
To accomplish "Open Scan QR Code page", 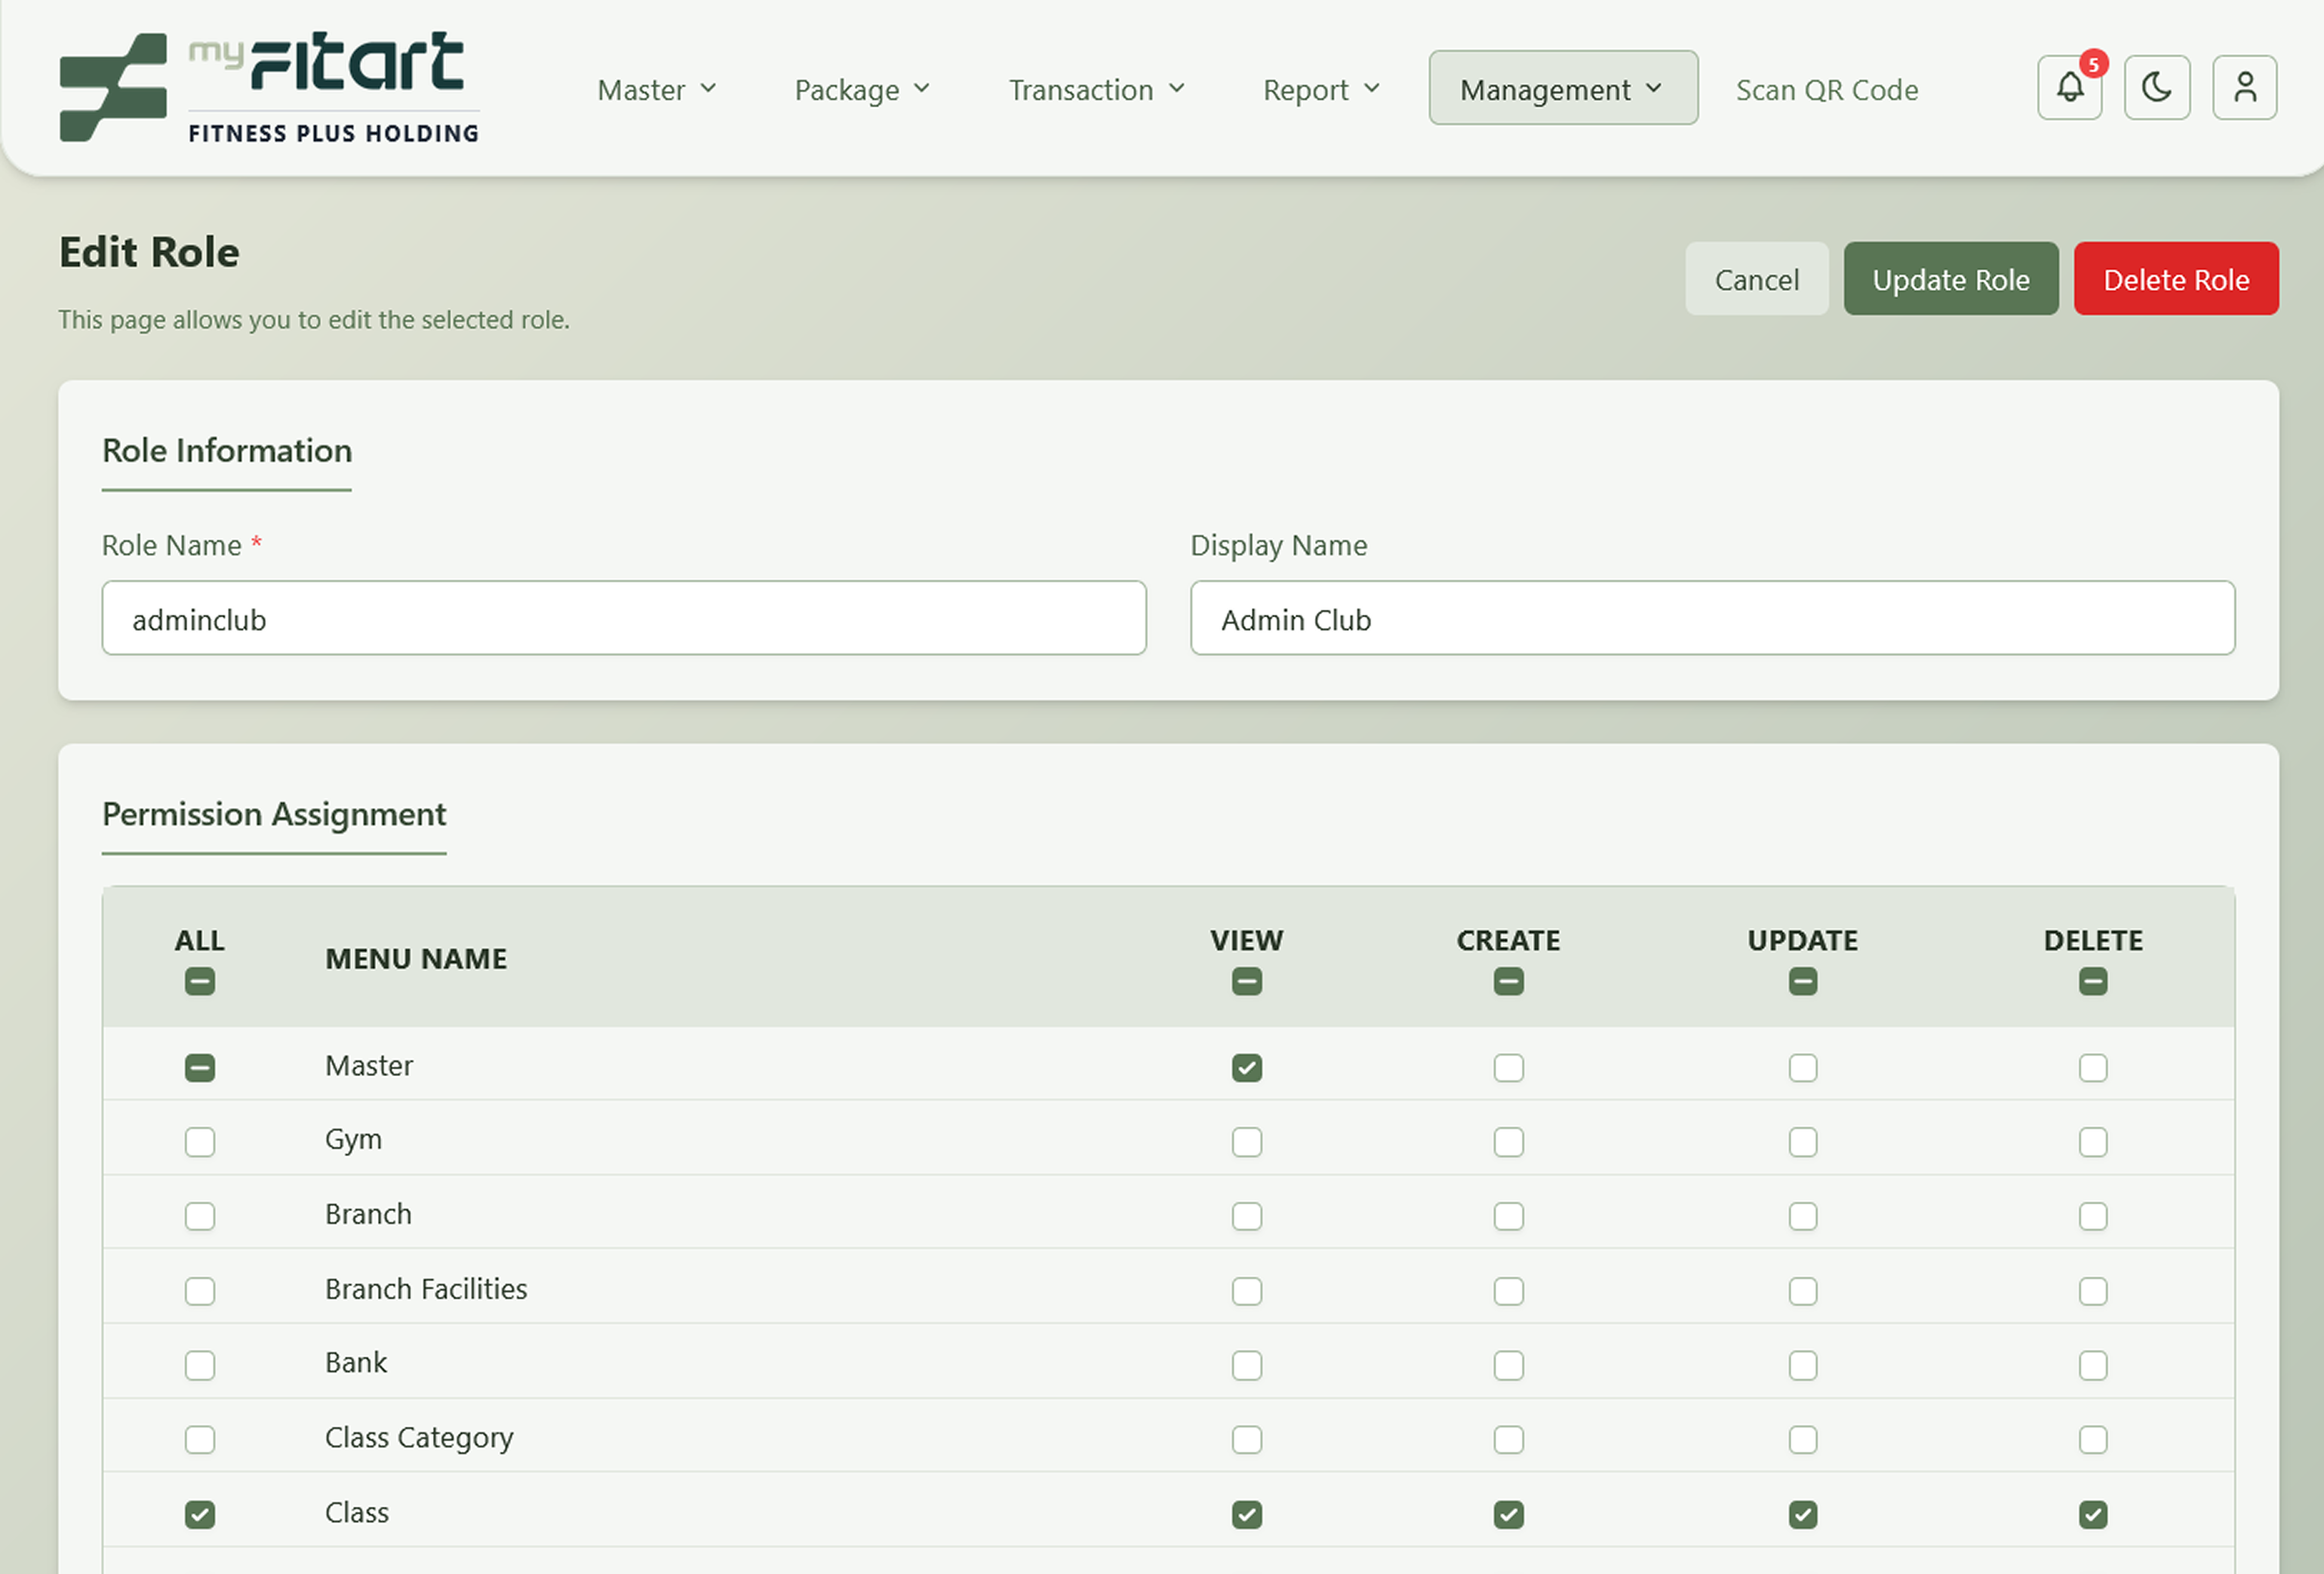I will click(x=1826, y=89).
